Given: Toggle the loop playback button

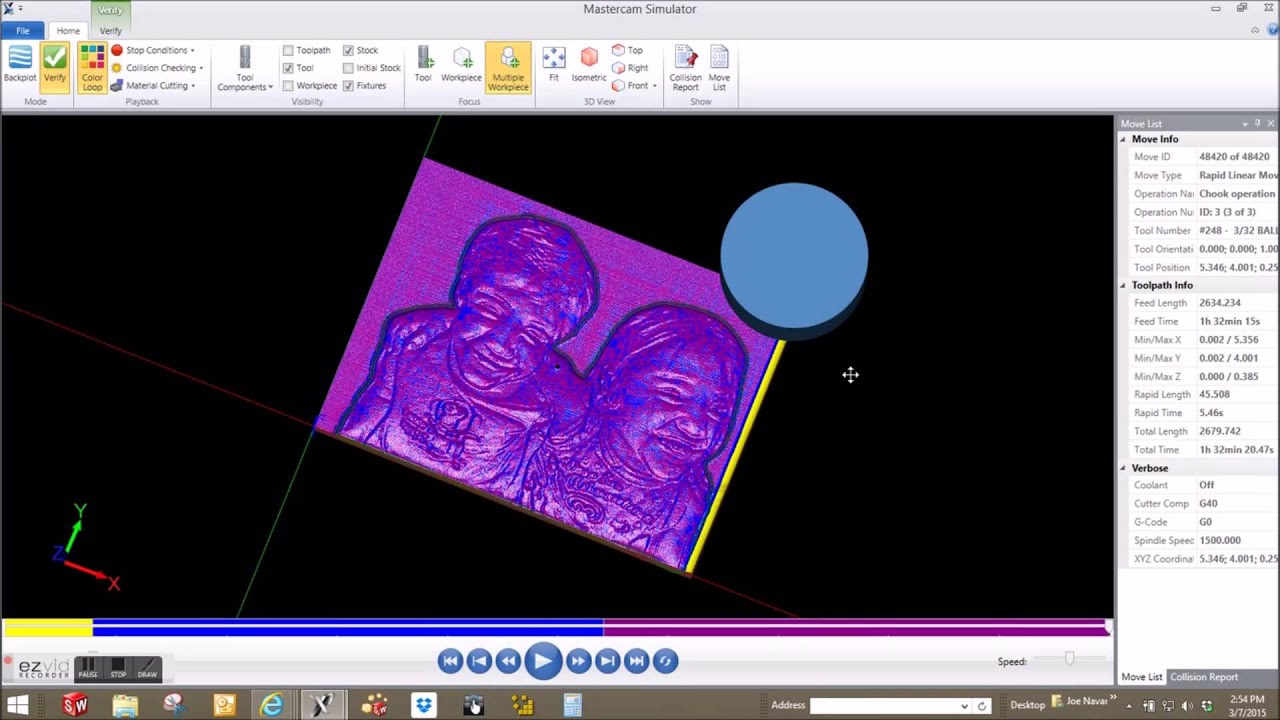Looking at the screenshot, I should (665, 661).
